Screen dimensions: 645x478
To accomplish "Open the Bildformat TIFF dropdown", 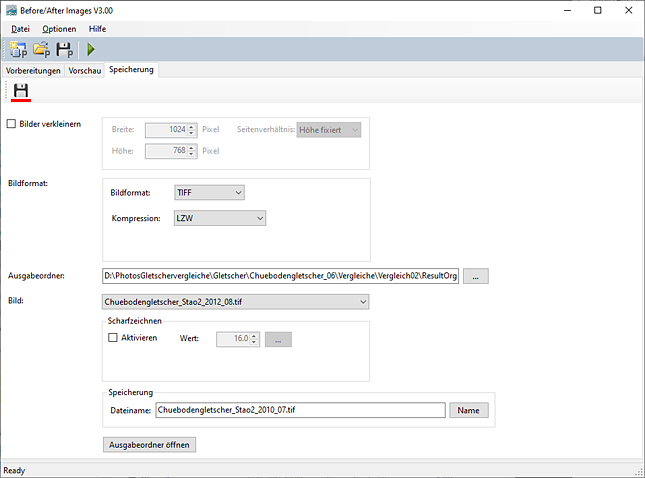I will coord(209,193).
